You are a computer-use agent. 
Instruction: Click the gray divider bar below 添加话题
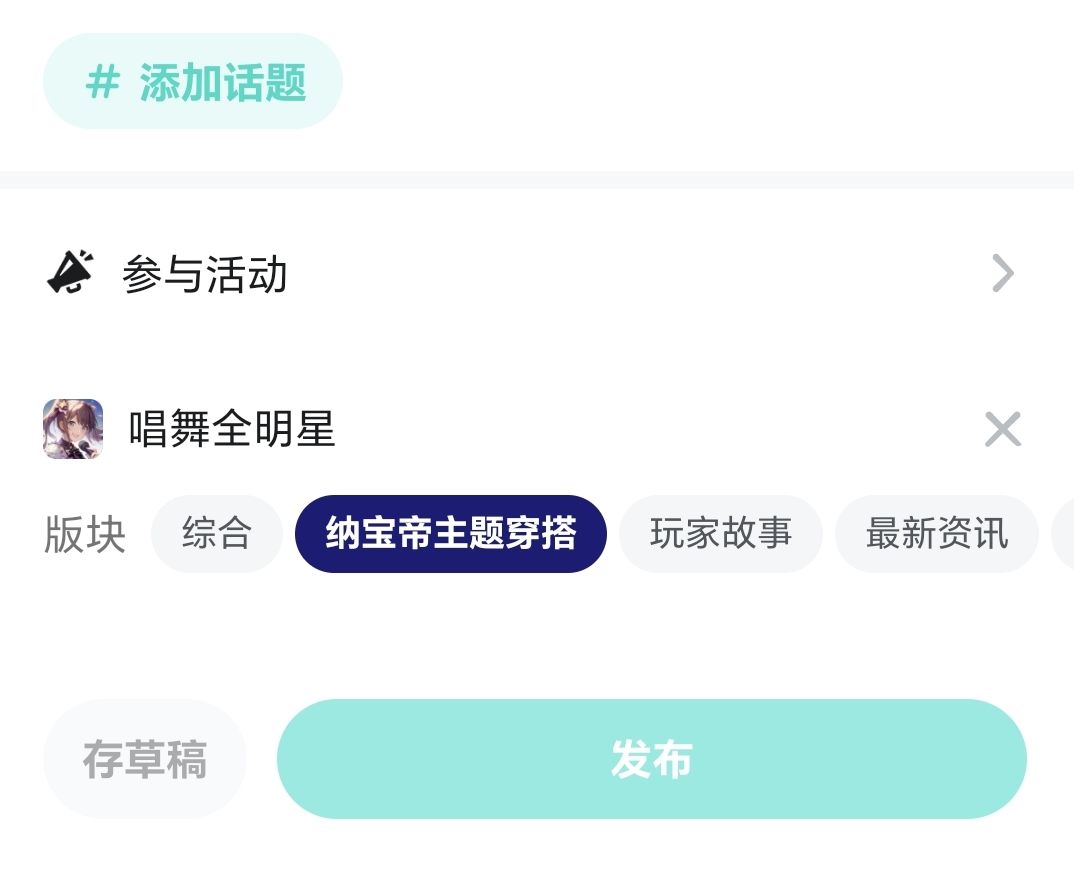(x=537, y=180)
